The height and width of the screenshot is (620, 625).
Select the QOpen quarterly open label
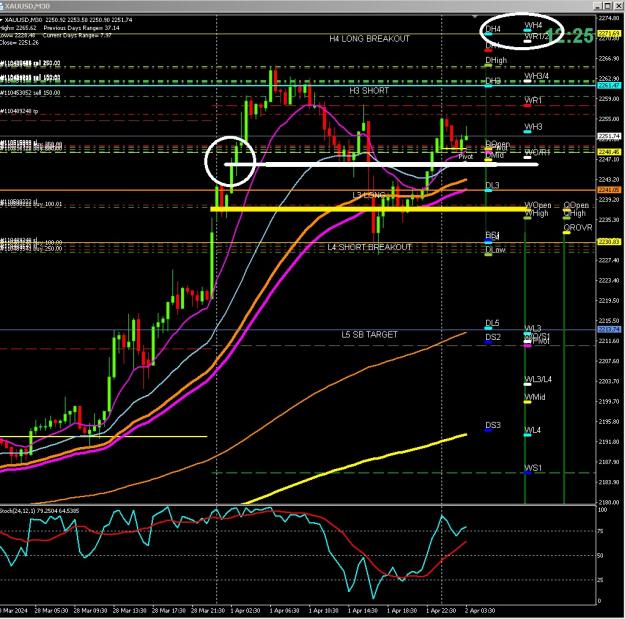(x=576, y=205)
